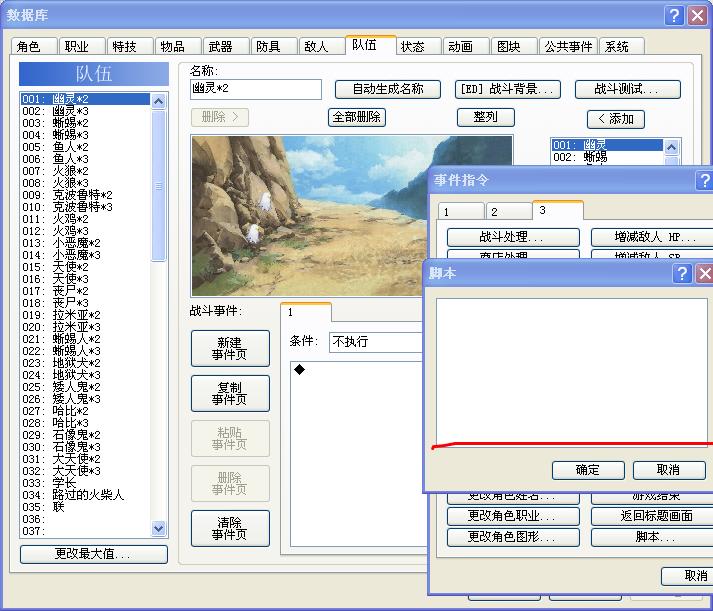Switch to the 系统 tab
713x611 pixels.
(x=622, y=46)
